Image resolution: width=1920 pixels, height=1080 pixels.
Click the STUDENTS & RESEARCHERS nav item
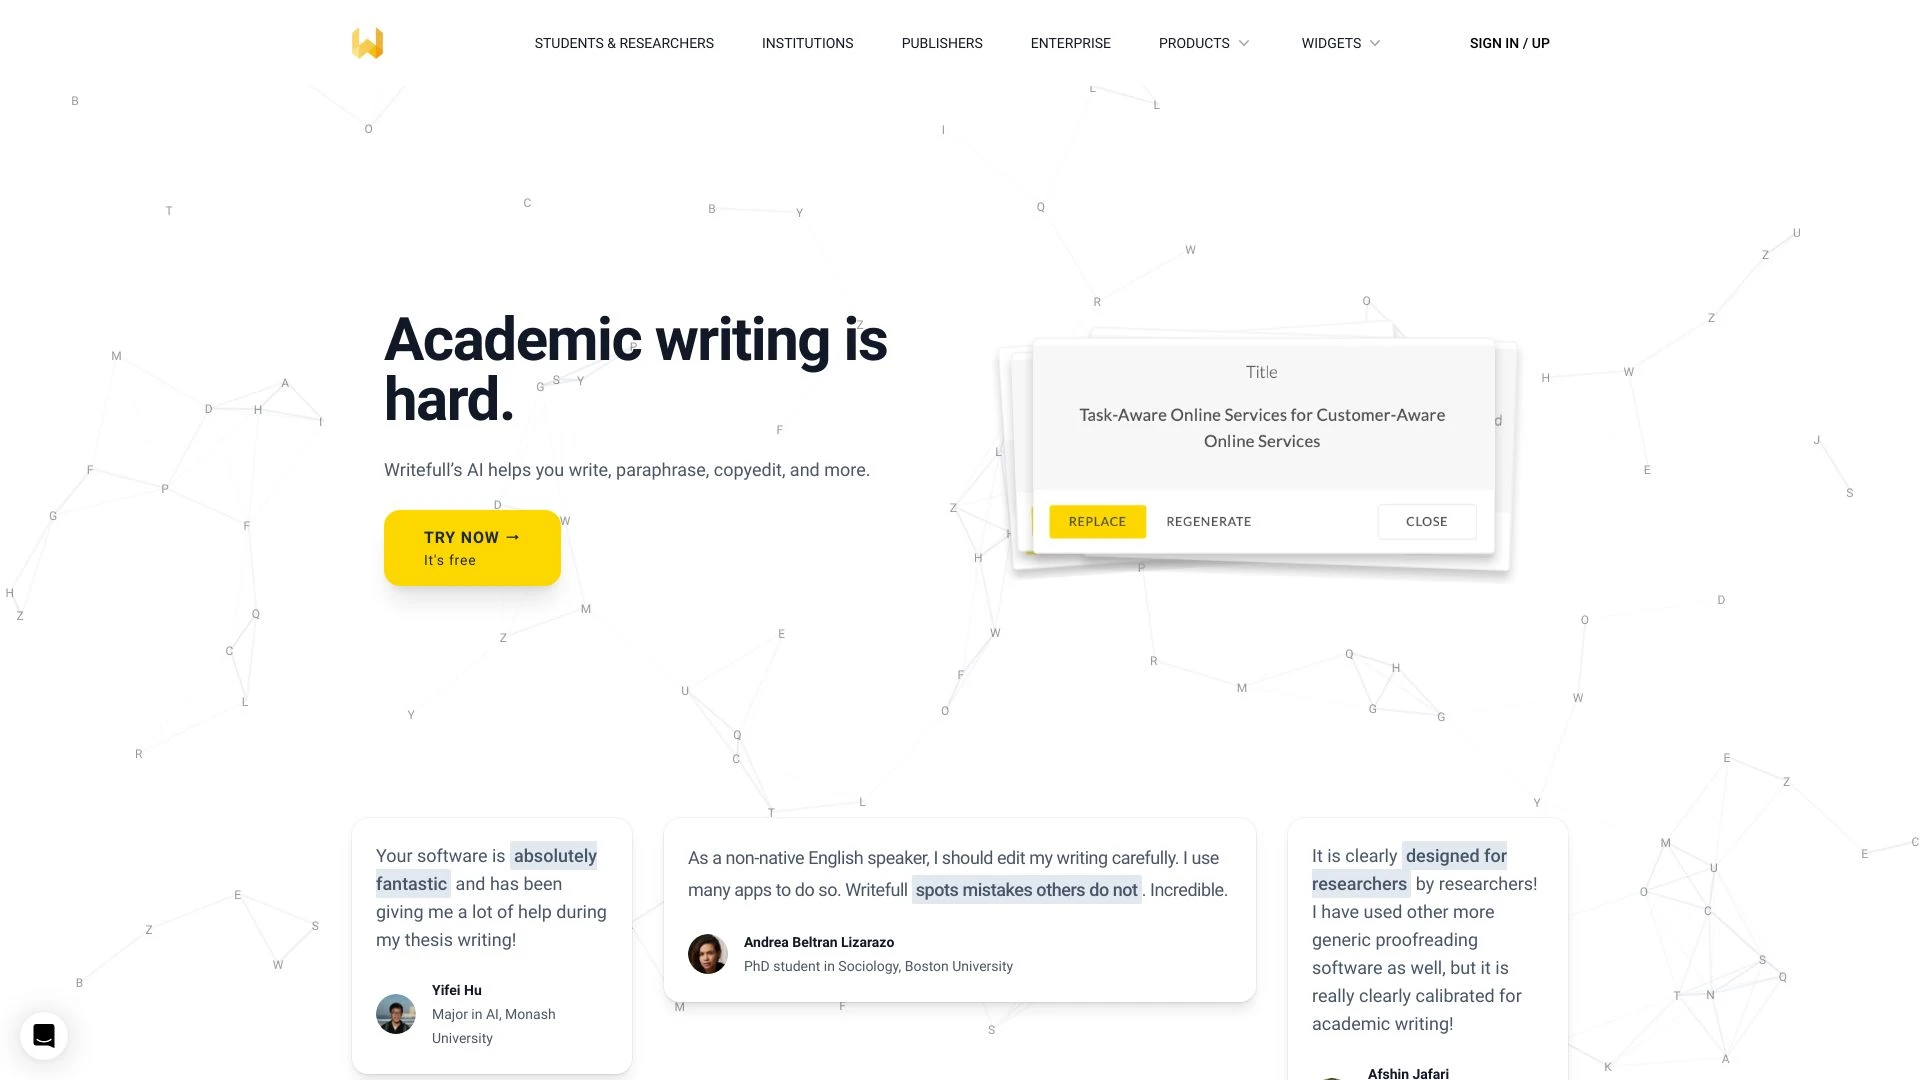click(624, 44)
